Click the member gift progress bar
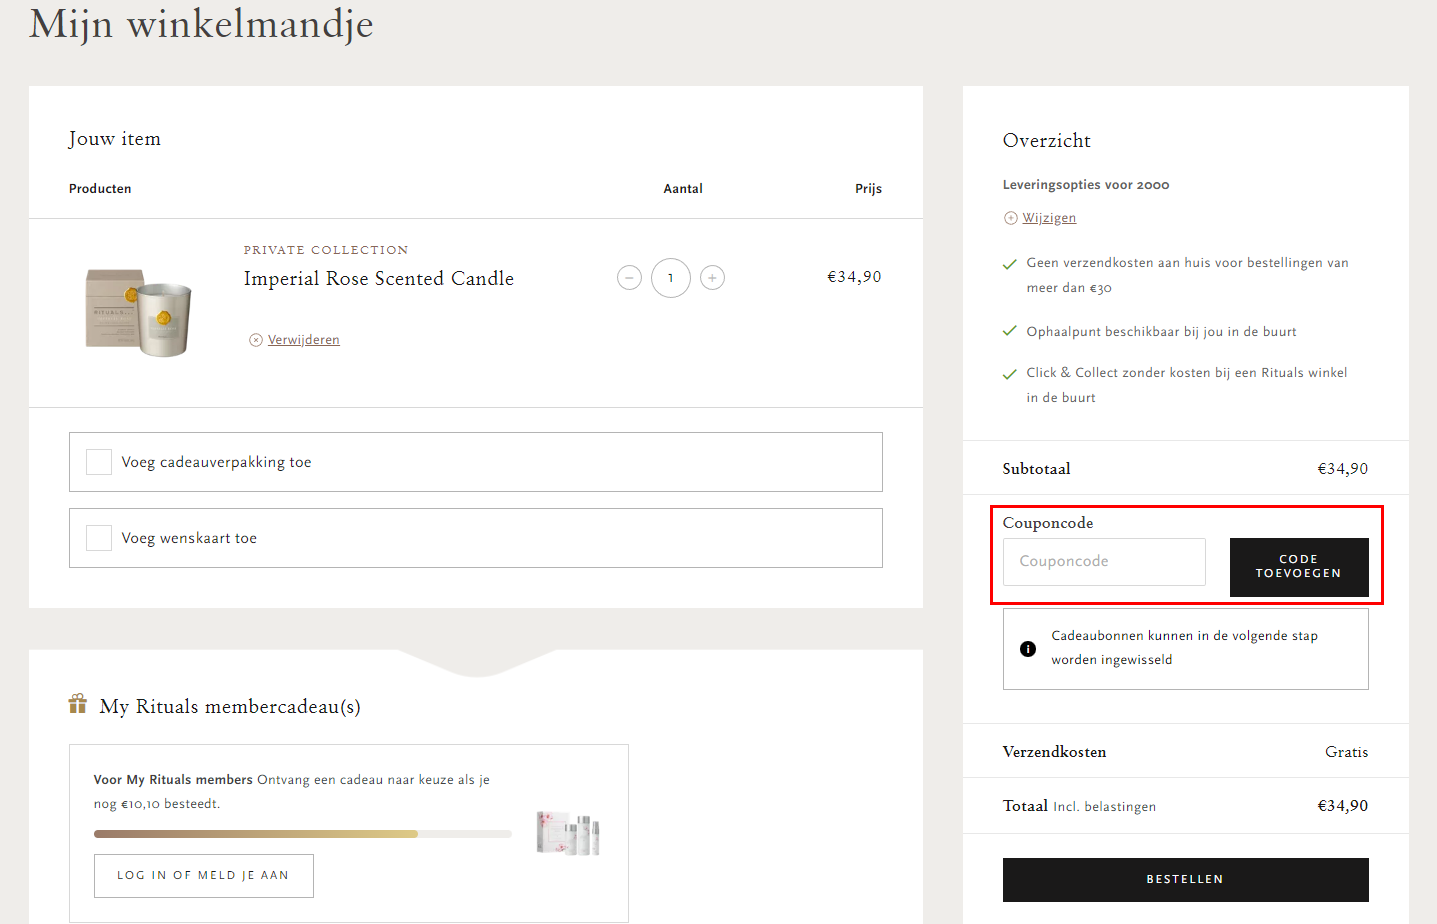This screenshot has width=1437, height=924. pos(302,834)
